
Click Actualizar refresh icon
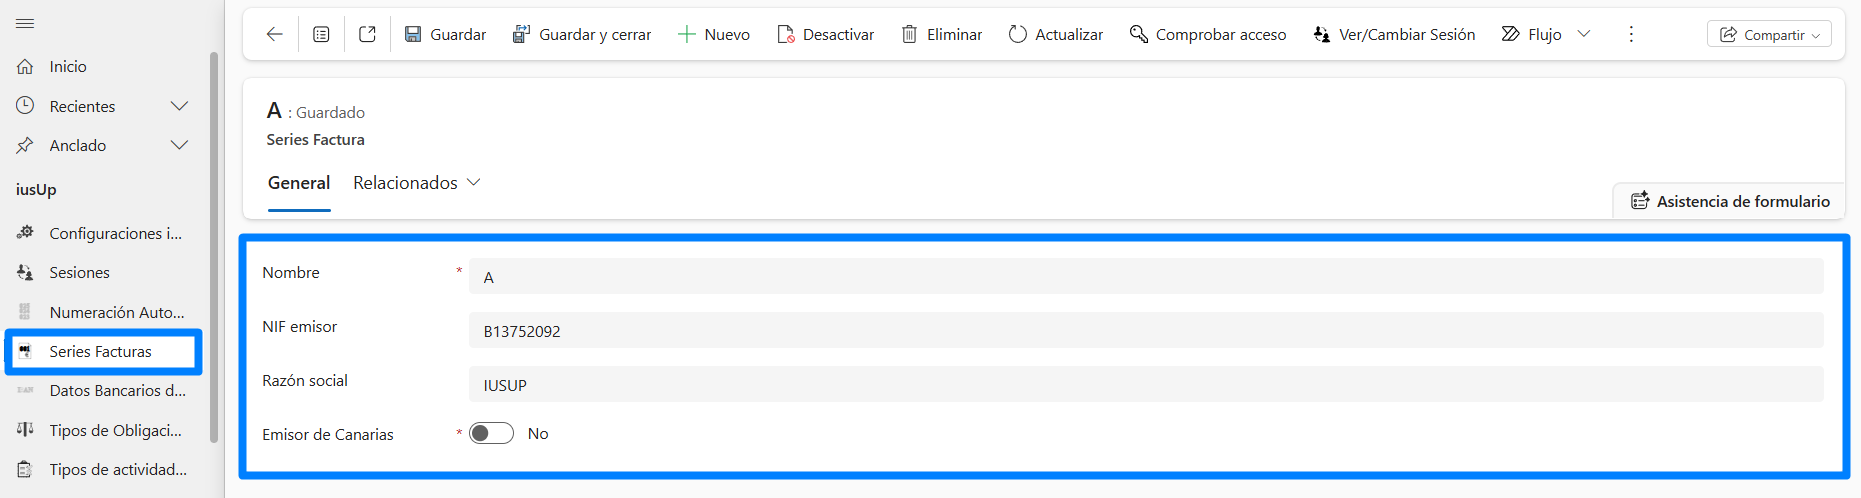pos(1018,34)
